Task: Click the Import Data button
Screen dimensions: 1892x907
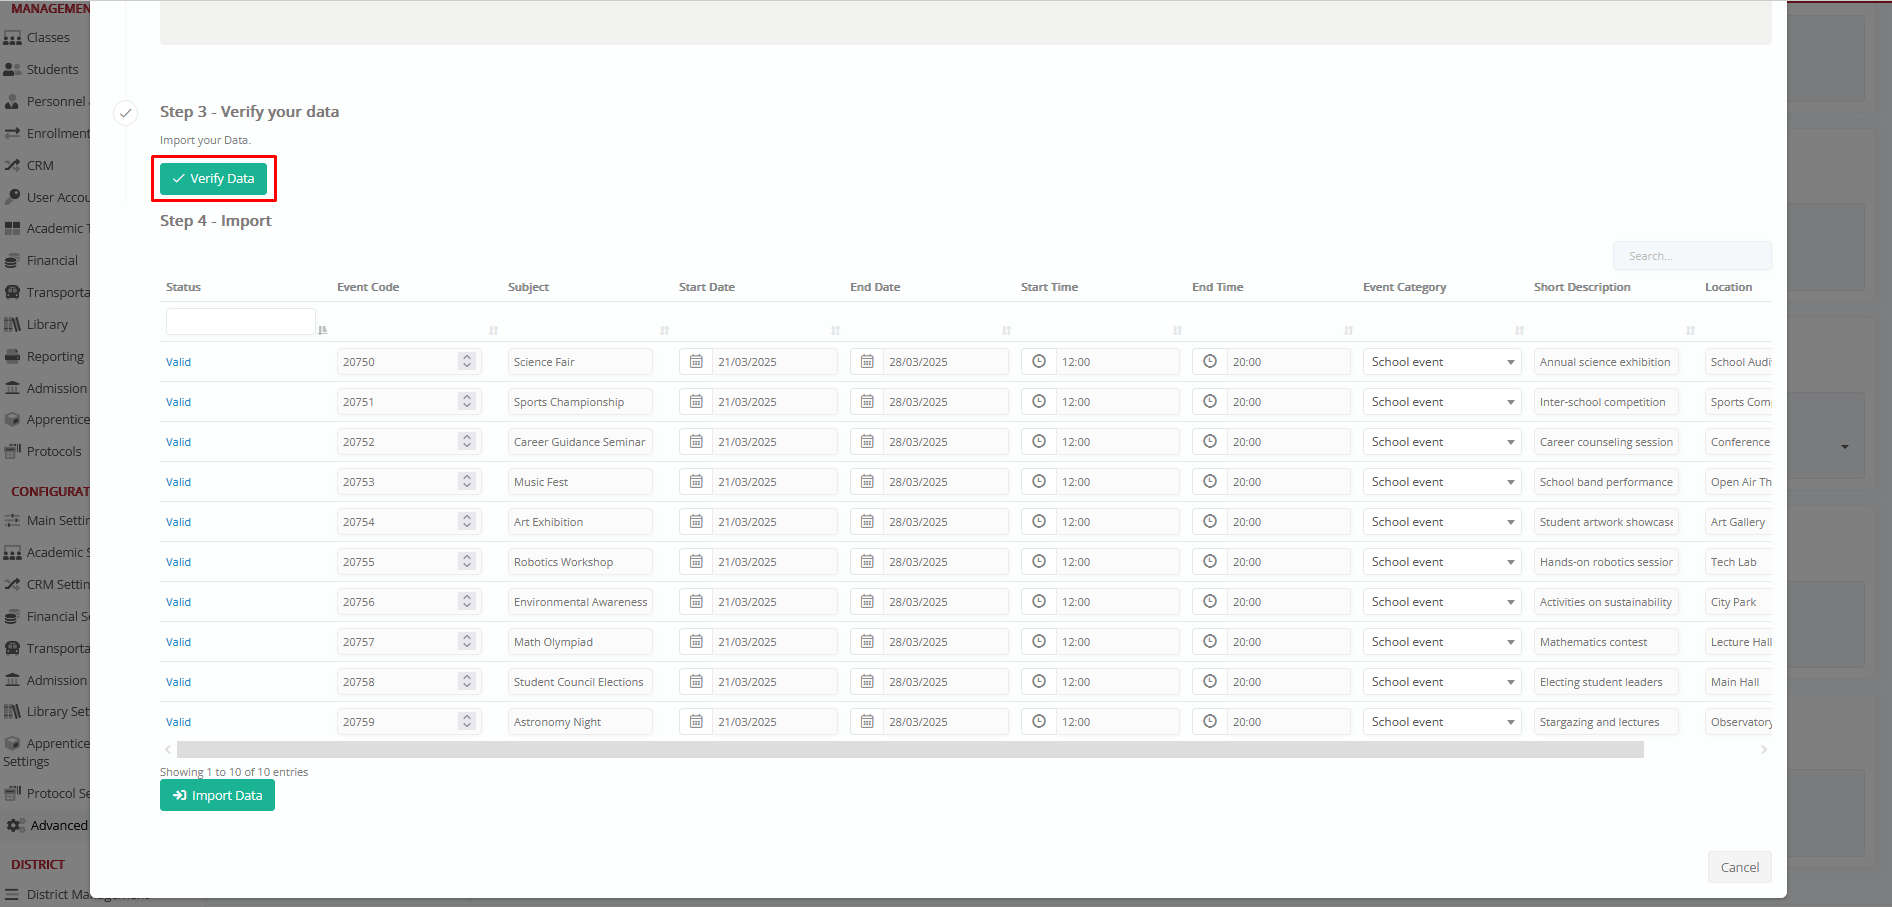Action: pos(217,796)
